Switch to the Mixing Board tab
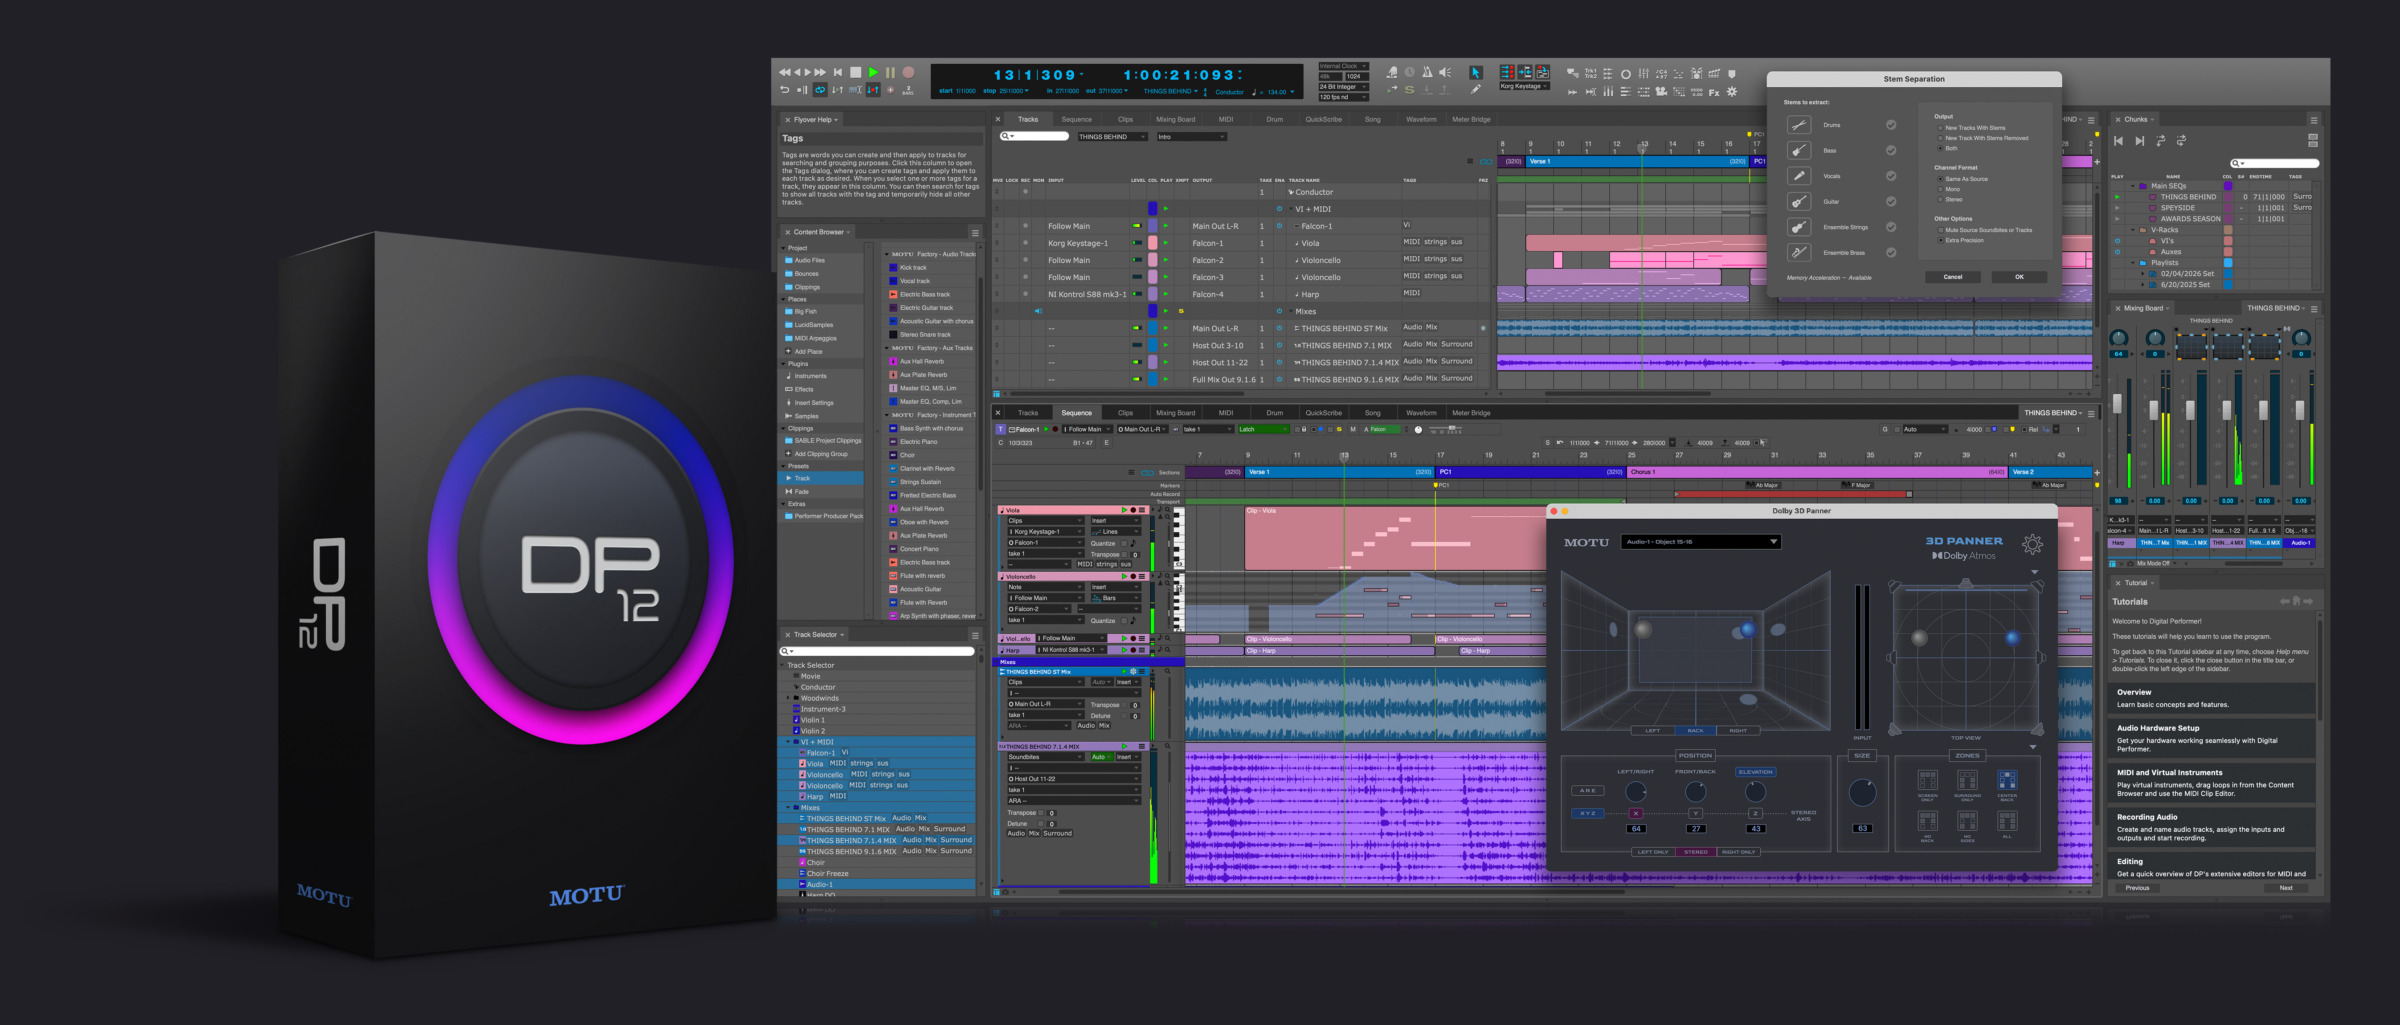This screenshot has height=1025, width=2400. (x=1175, y=119)
